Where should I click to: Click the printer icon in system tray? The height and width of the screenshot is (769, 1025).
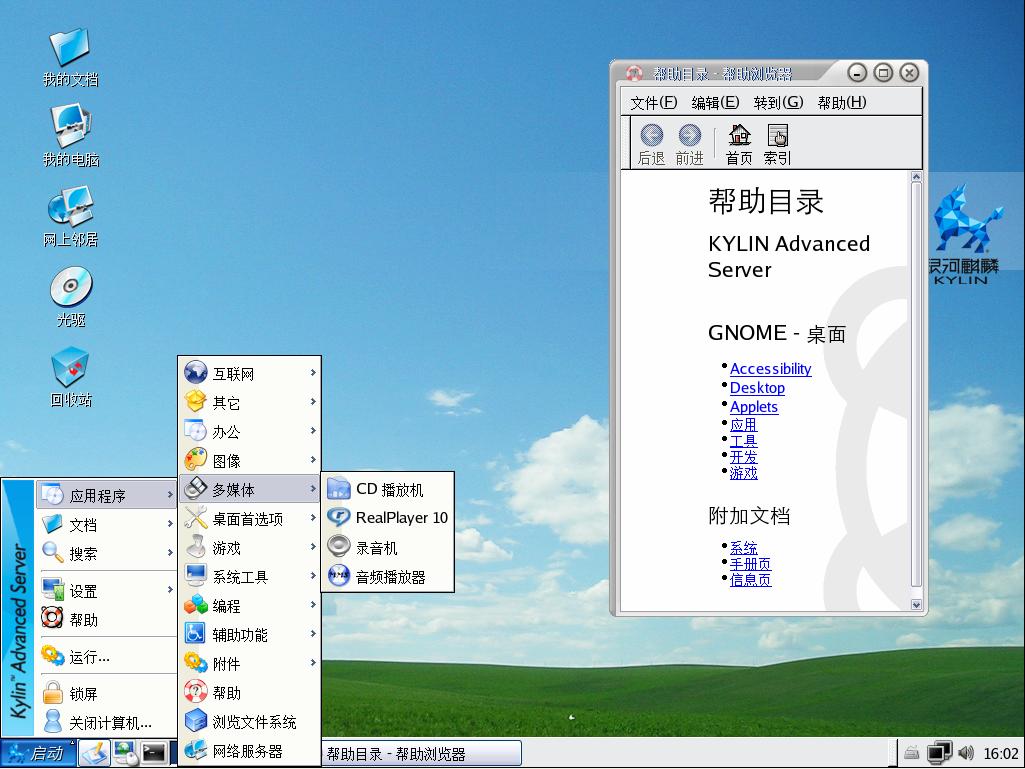pyautogui.click(x=913, y=753)
